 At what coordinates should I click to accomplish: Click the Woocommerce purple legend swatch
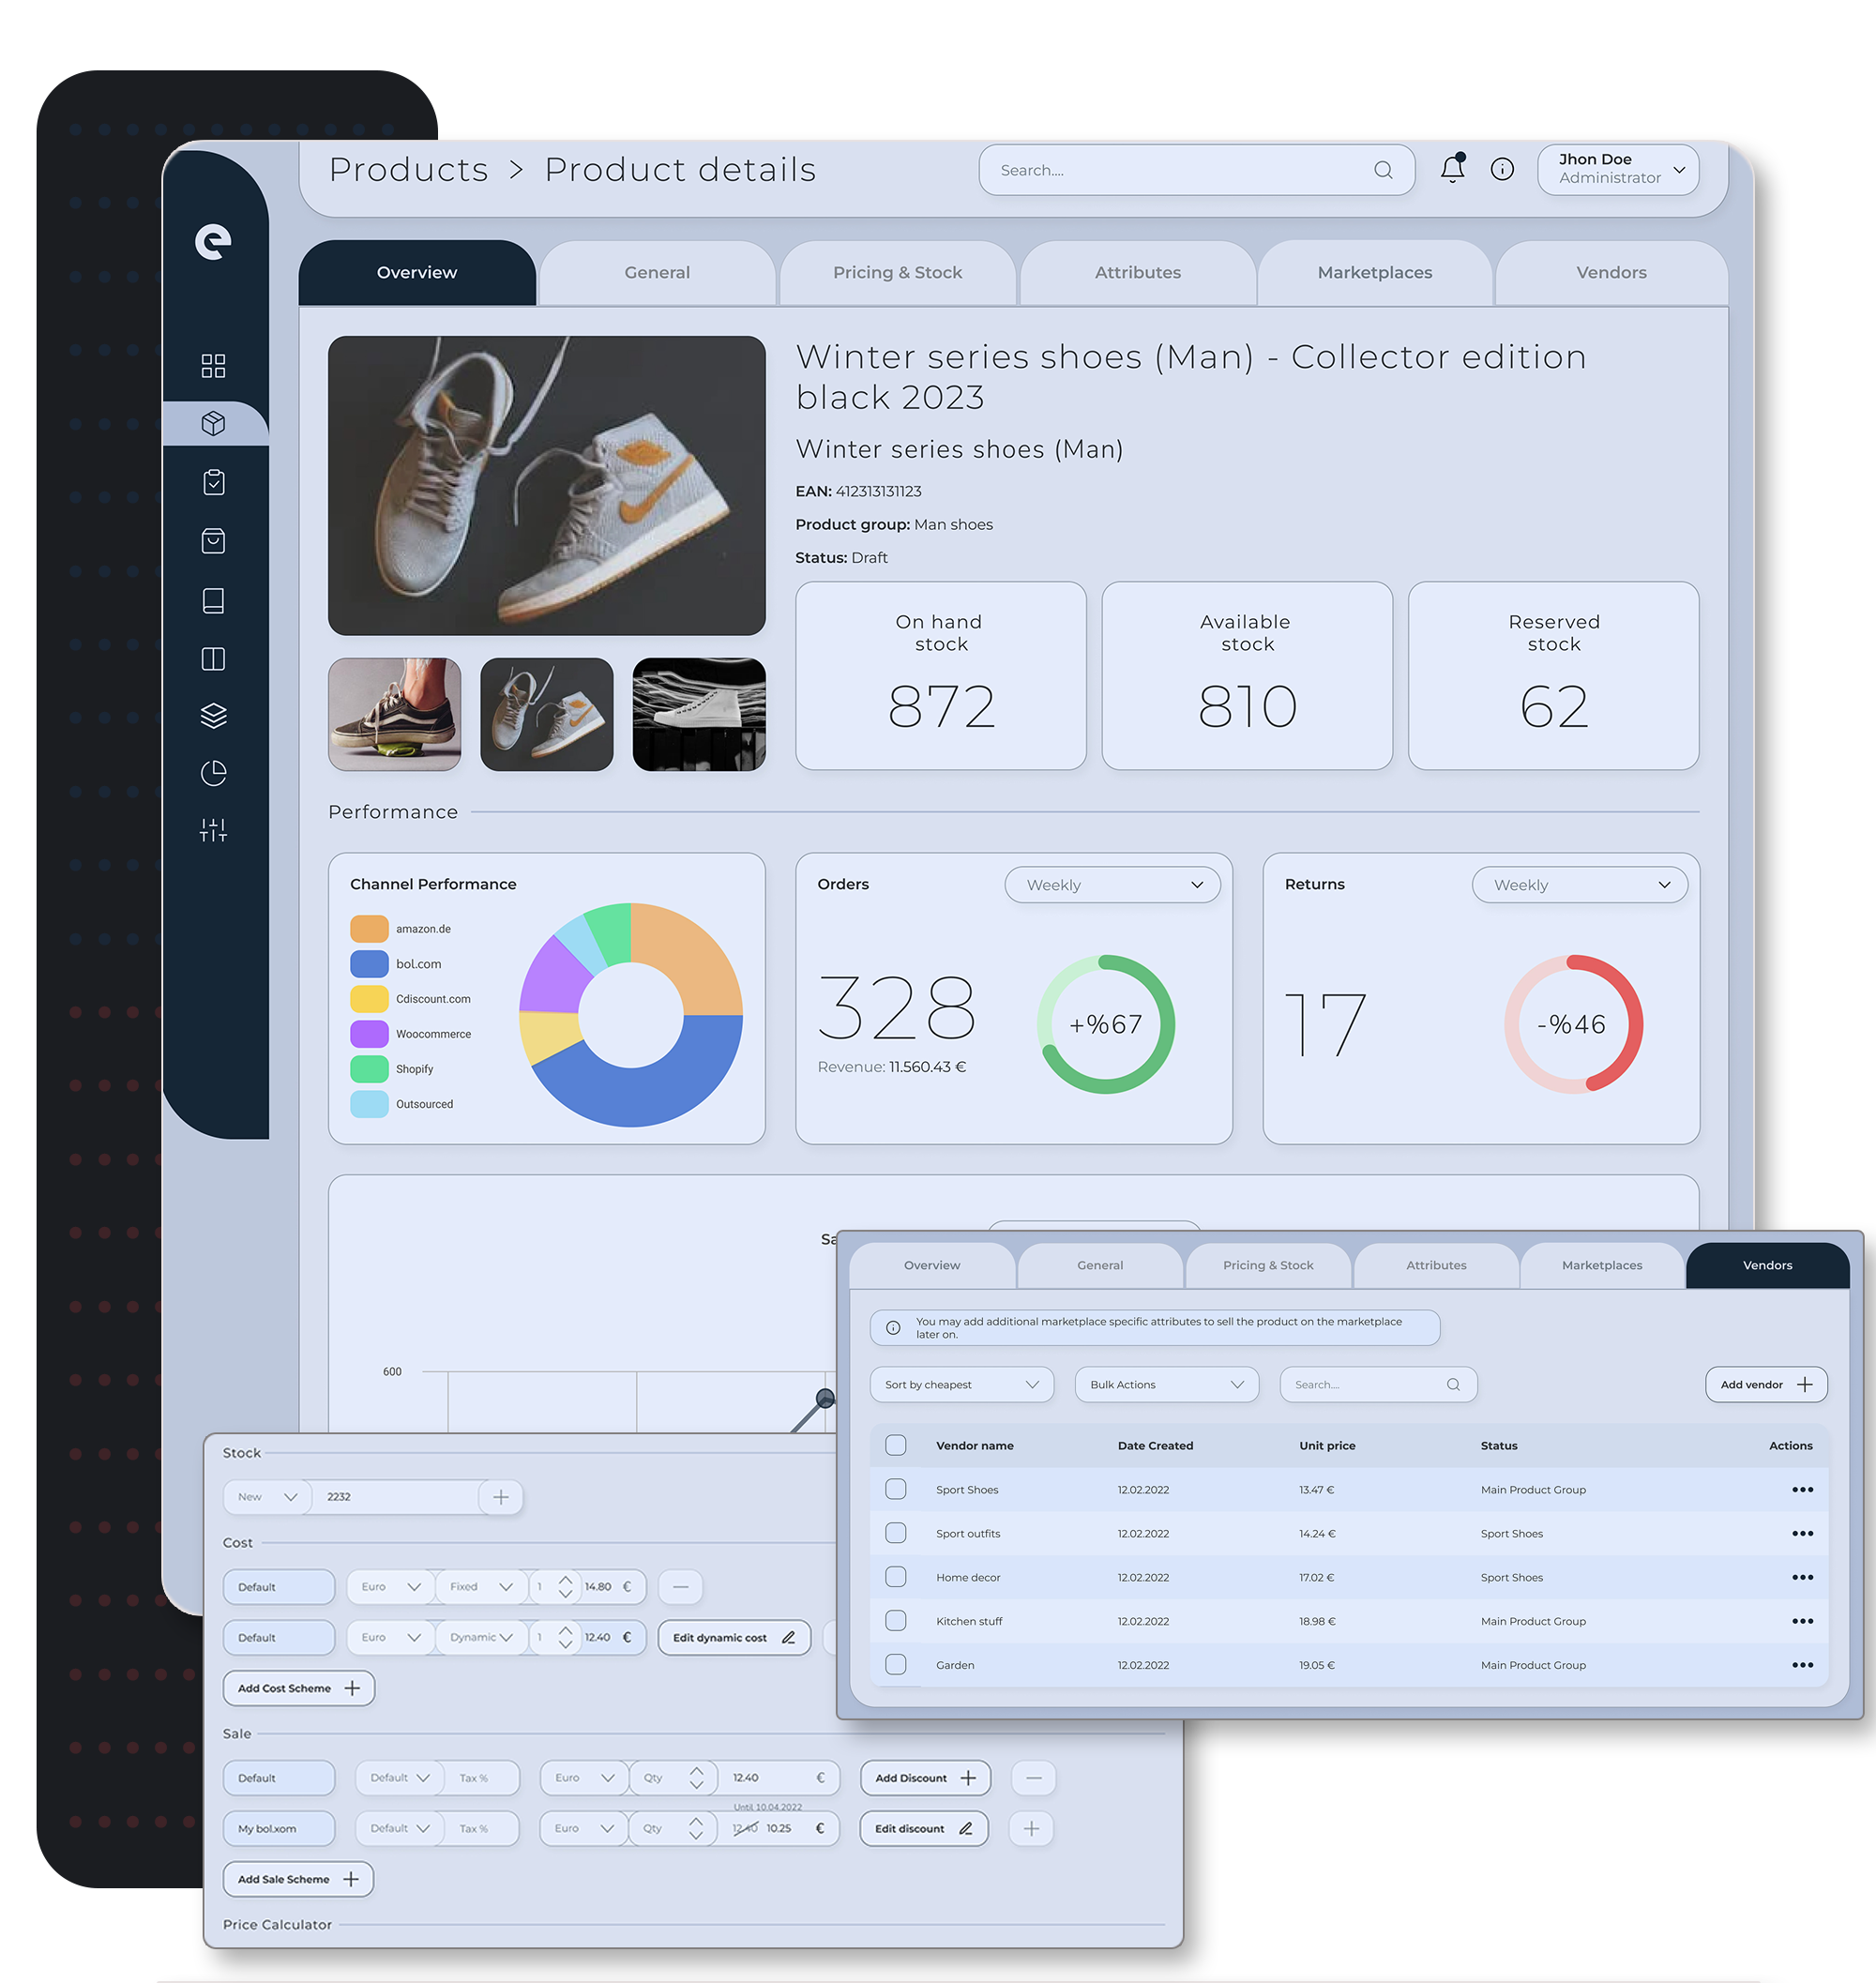tap(369, 1034)
